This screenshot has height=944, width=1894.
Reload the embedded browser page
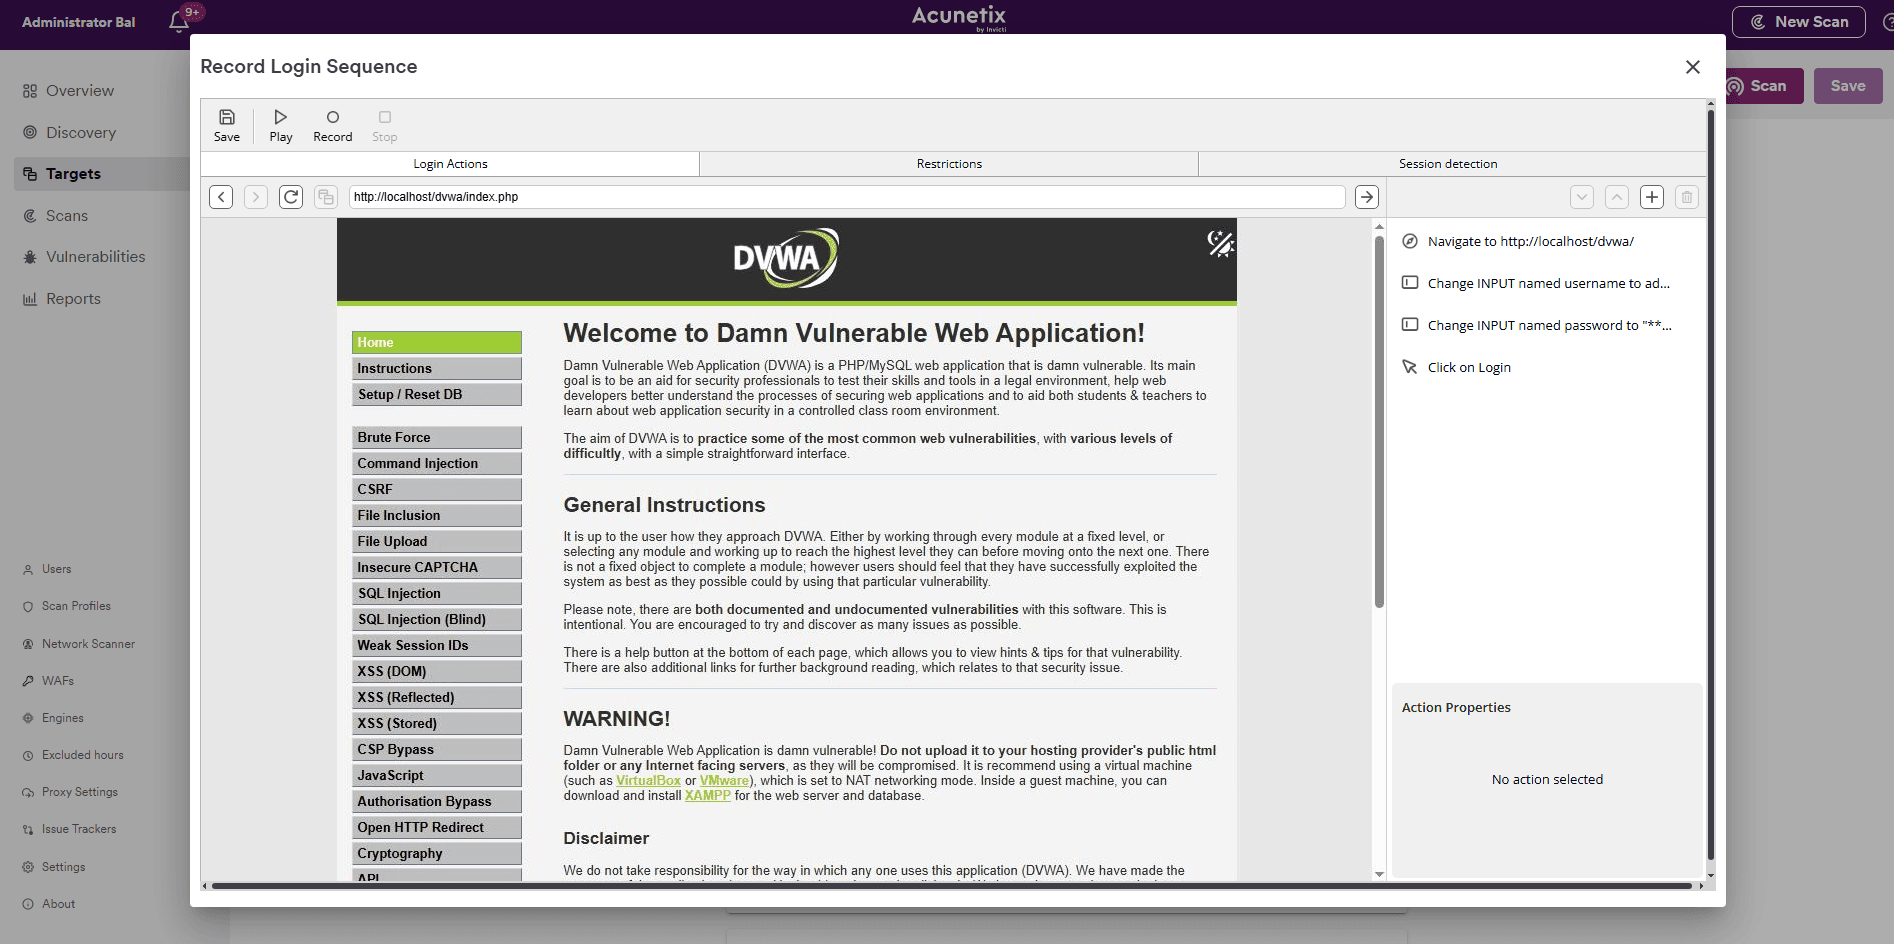[291, 197]
